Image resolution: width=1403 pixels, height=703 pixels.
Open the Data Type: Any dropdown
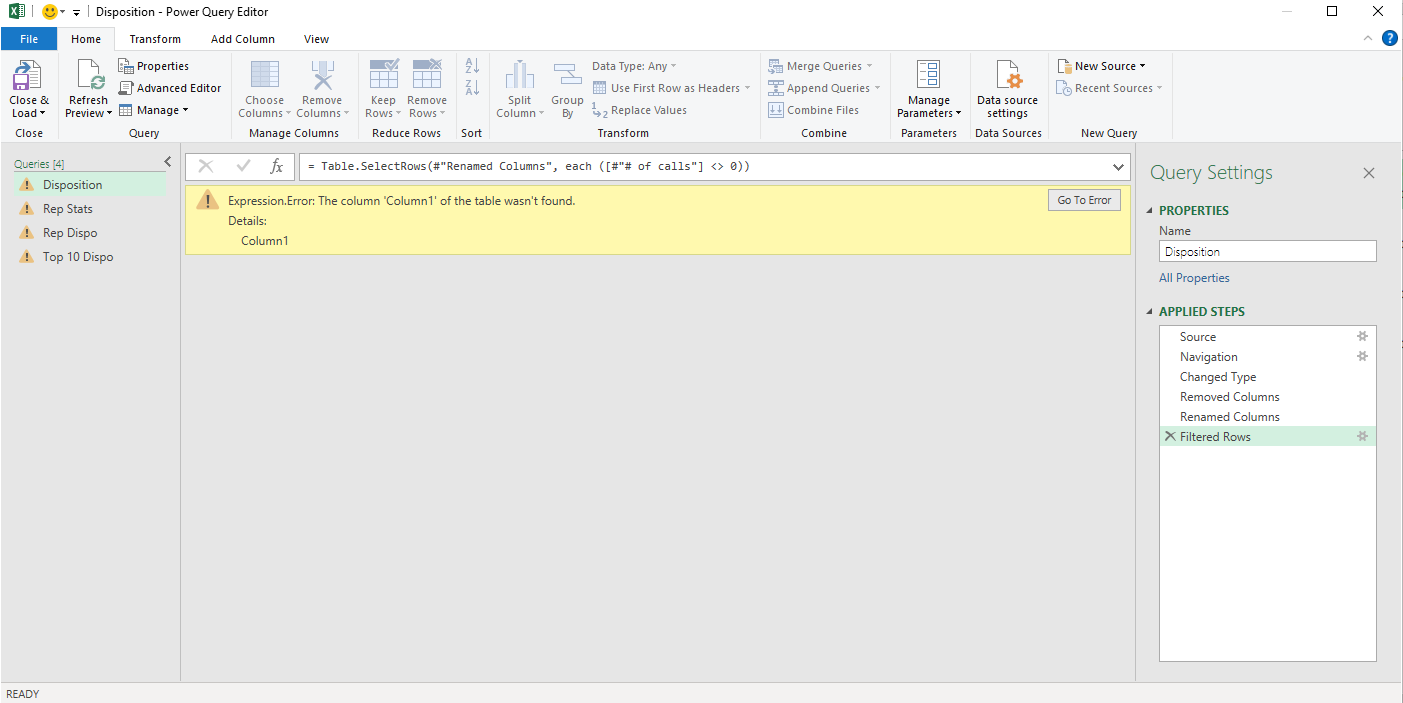tap(634, 66)
